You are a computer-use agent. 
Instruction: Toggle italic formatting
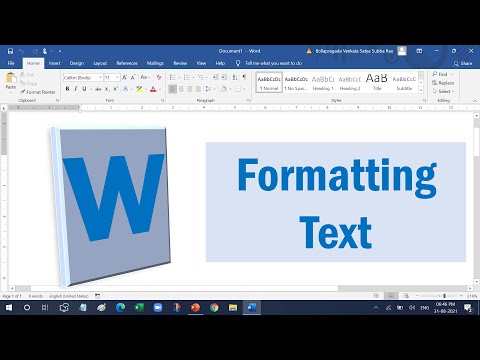point(76,89)
